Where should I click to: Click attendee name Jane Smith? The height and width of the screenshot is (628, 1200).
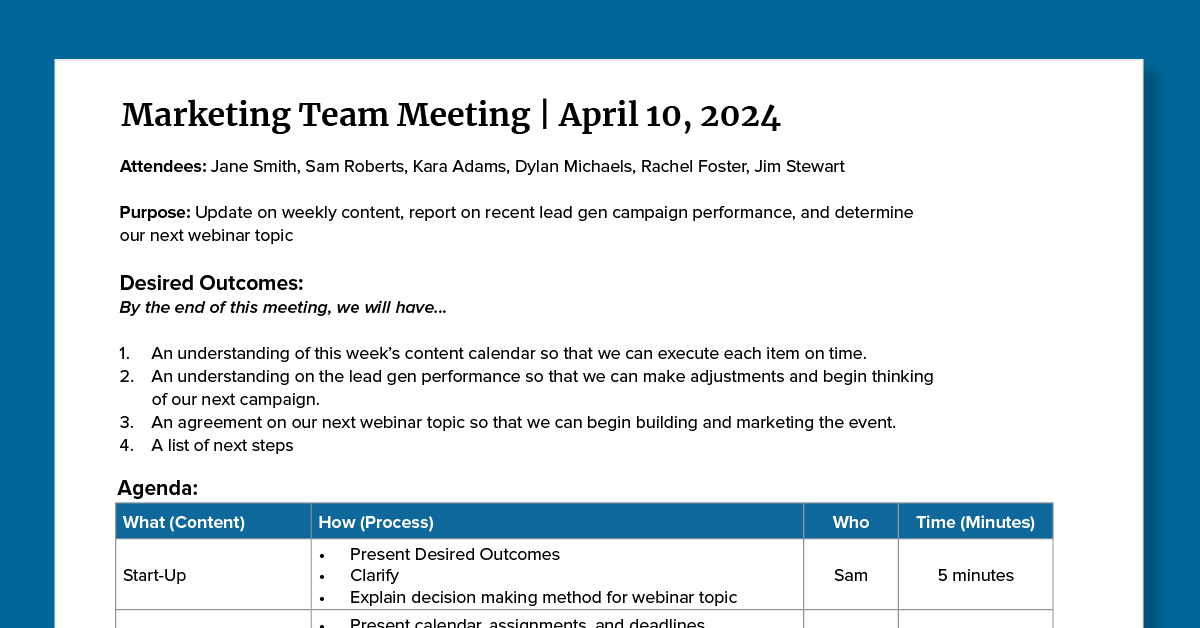coord(253,167)
